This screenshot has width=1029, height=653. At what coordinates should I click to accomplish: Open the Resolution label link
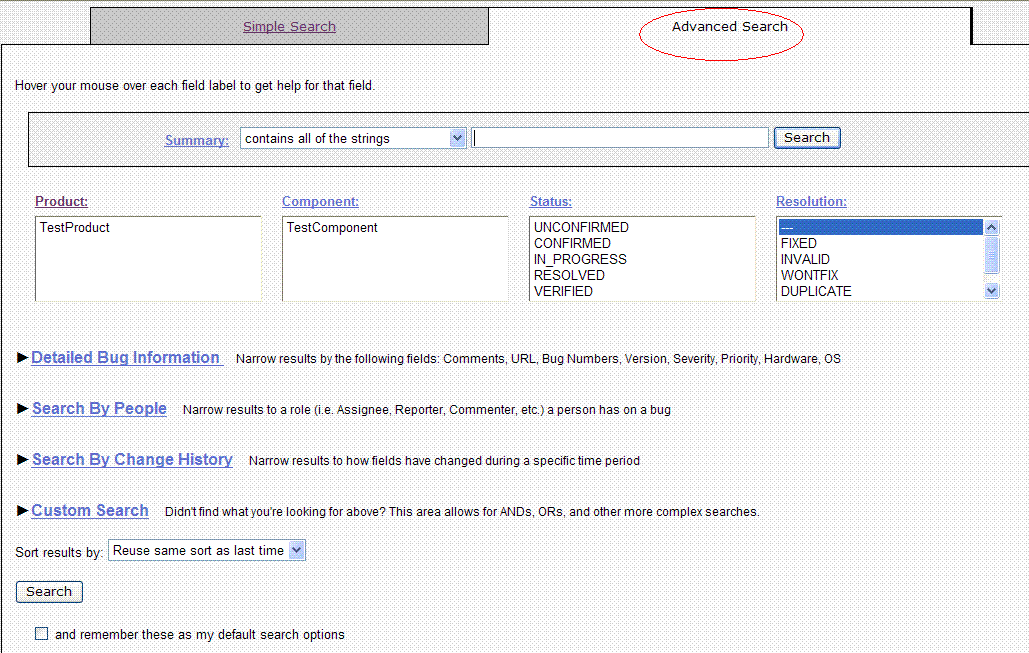[x=811, y=201]
